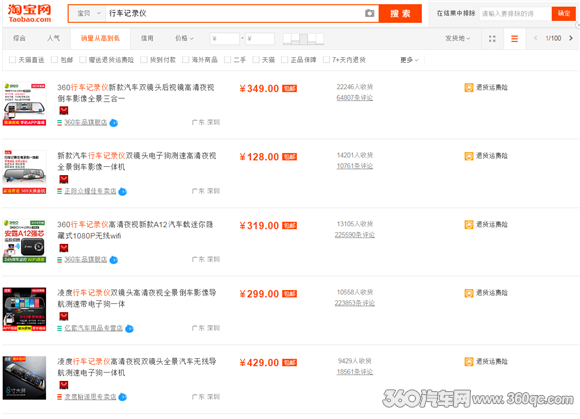Open thumbnail of ¥128.00 dash cam
The image size is (580, 419).
click(x=24, y=172)
